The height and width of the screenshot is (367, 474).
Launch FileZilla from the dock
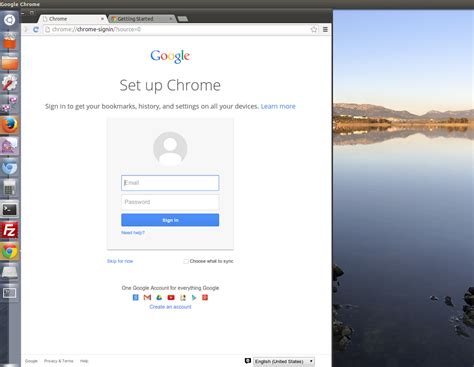click(9, 230)
